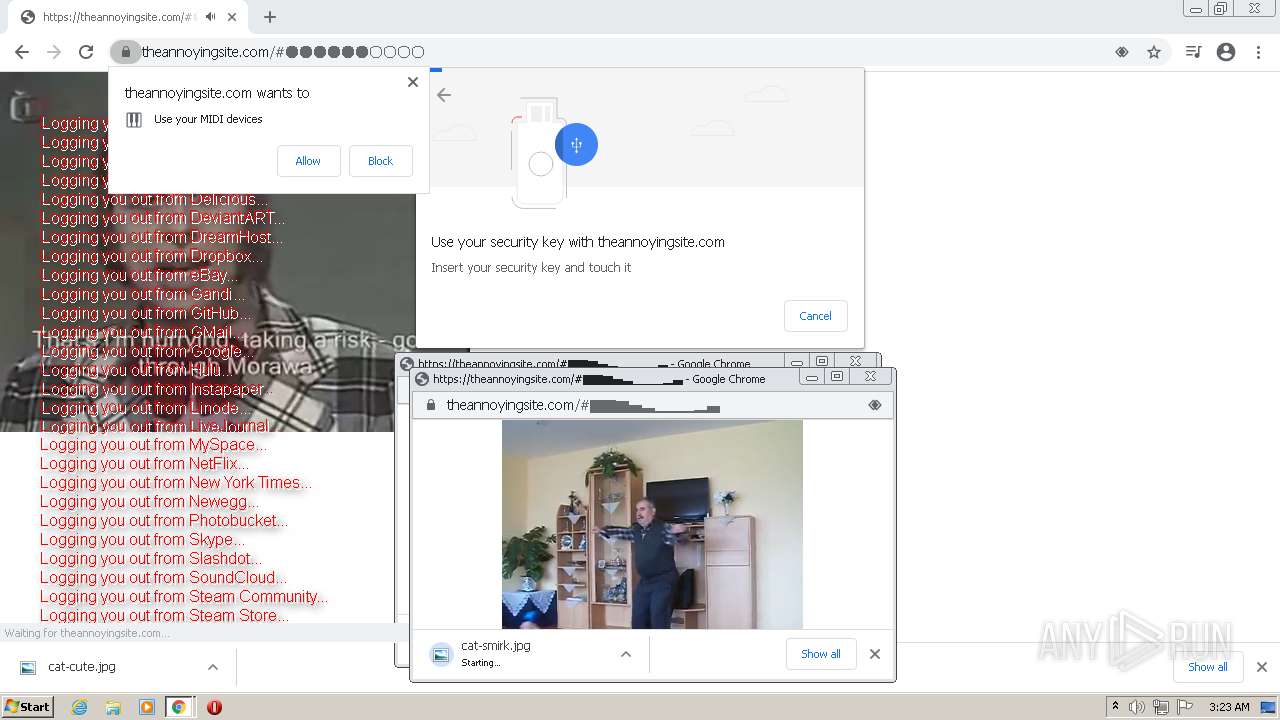Click 'Logging you out from SoundCloud...' text

pyautogui.click(x=164, y=578)
